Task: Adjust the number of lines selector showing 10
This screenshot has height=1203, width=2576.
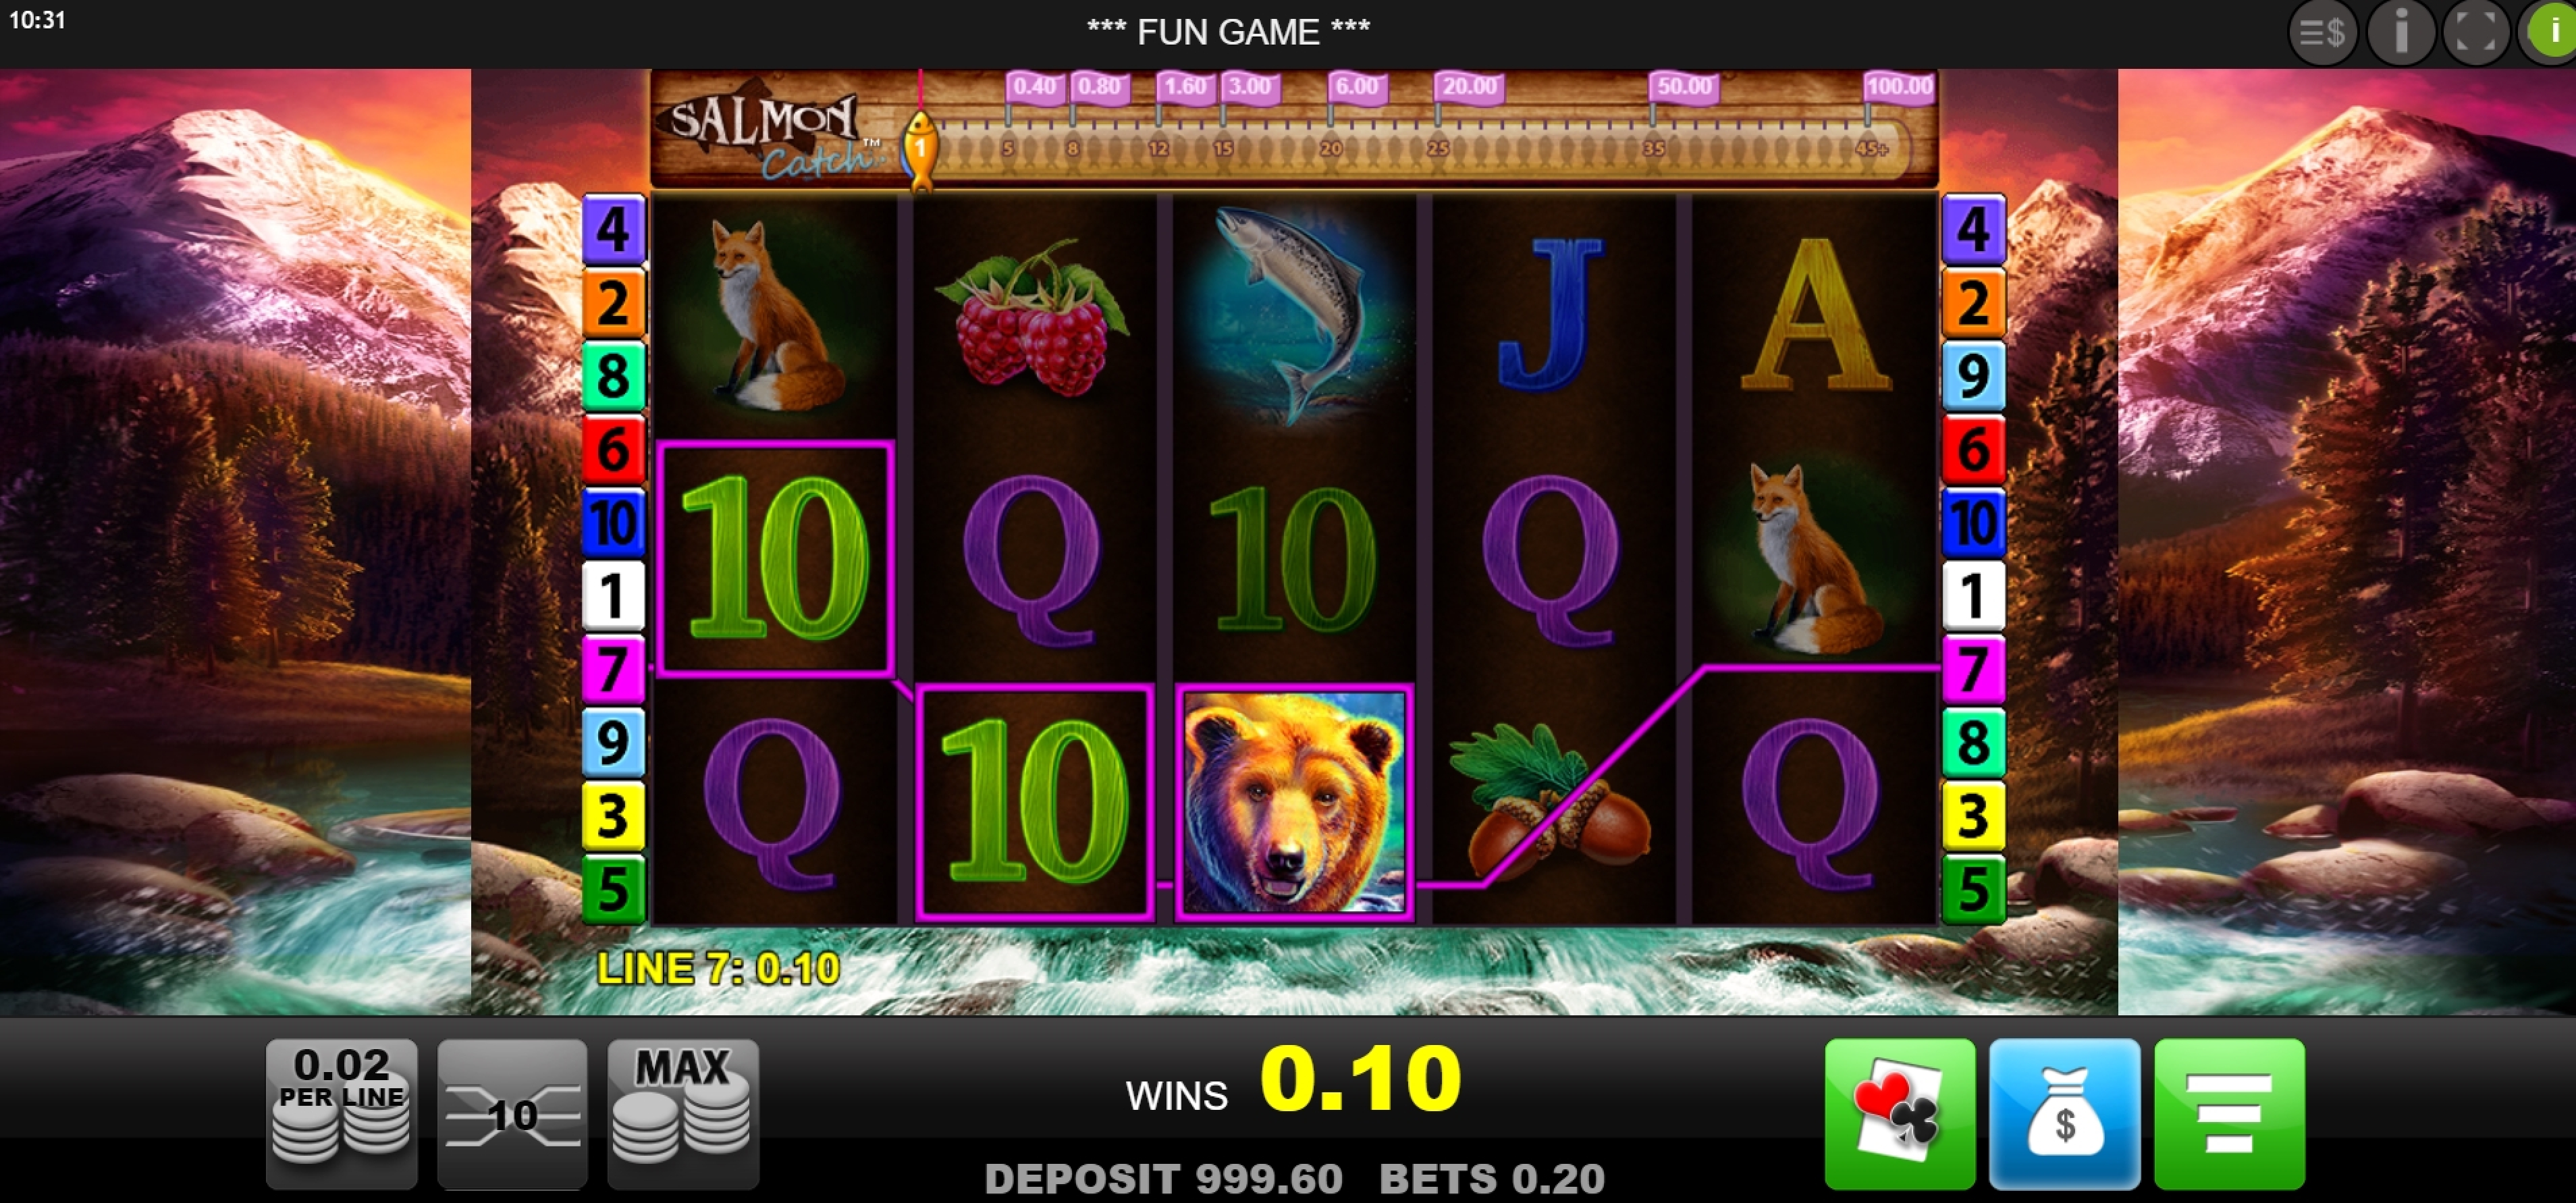Action: click(512, 1113)
